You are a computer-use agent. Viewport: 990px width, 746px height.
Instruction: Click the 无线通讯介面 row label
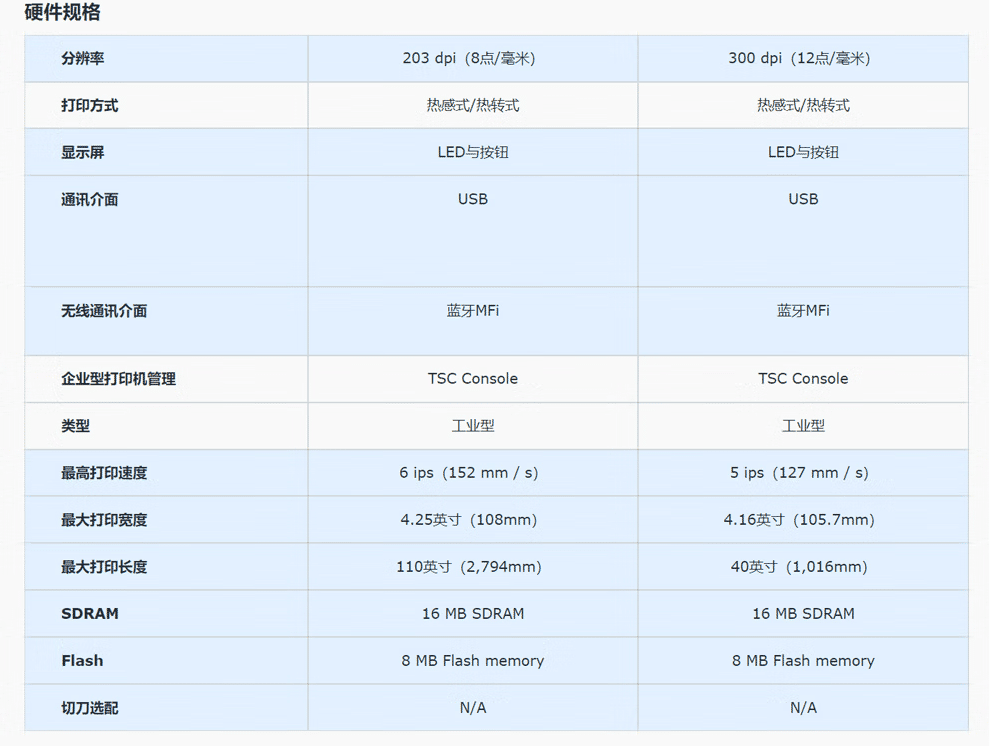[103, 312]
